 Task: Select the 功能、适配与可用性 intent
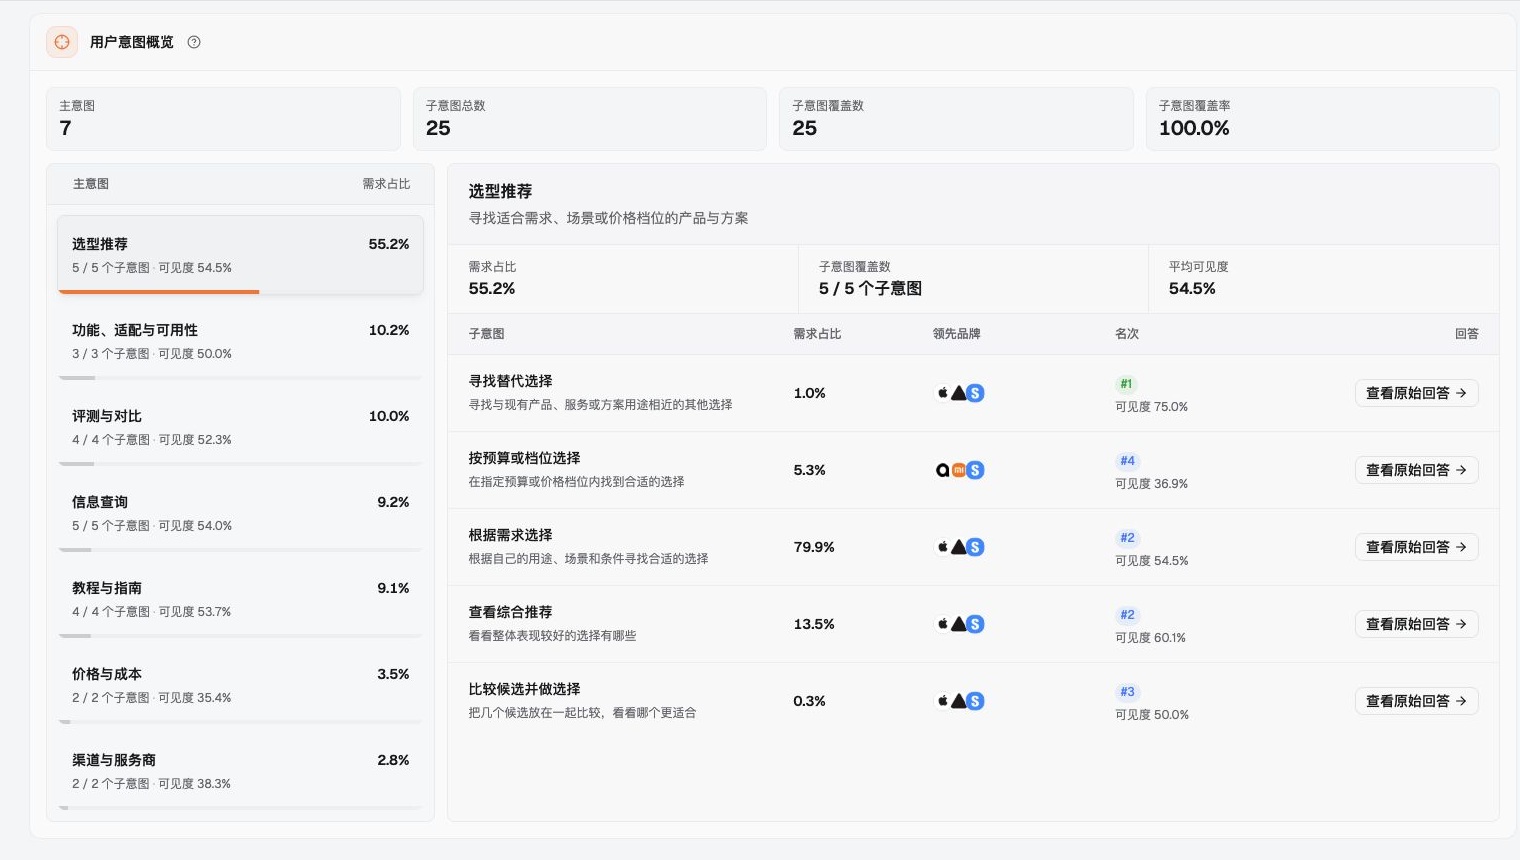[x=240, y=342]
